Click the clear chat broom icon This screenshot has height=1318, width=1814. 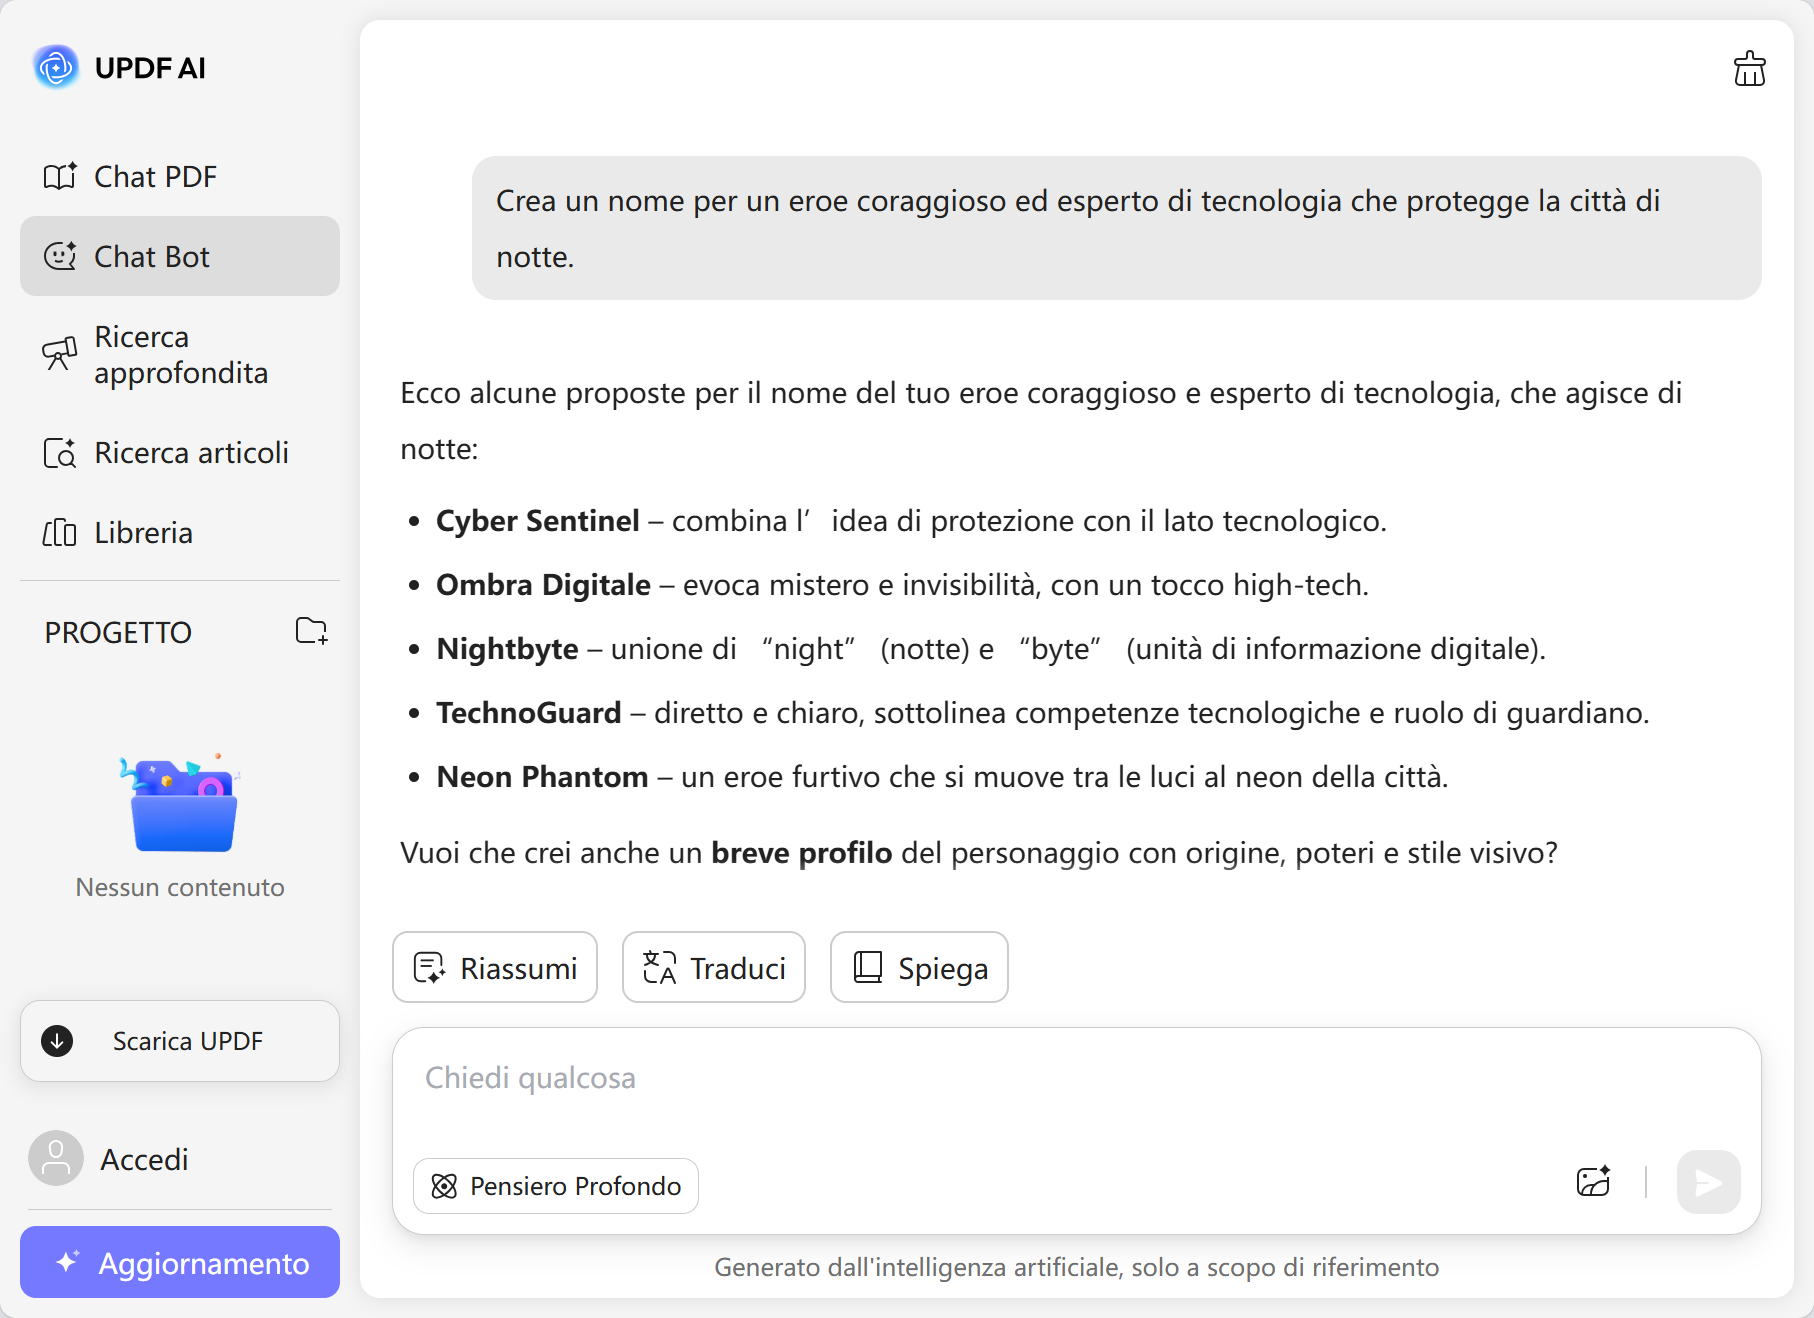(1749, 69)
